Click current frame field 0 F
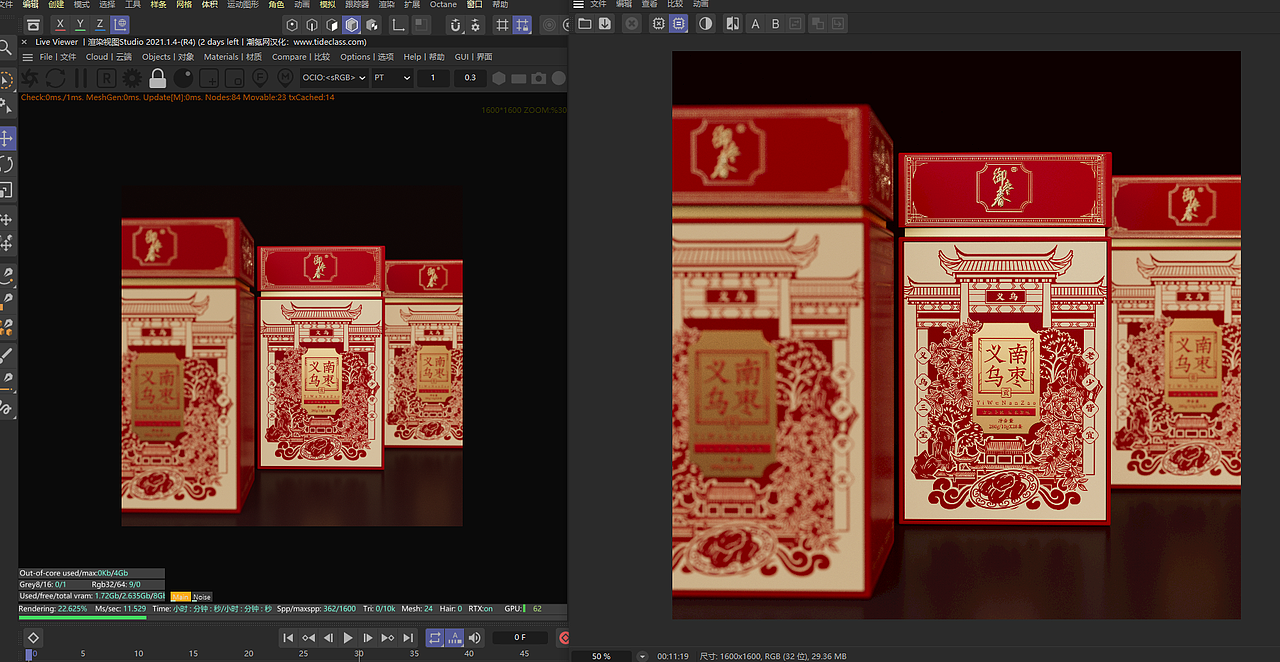1280x662 pixels. (520, 637)
